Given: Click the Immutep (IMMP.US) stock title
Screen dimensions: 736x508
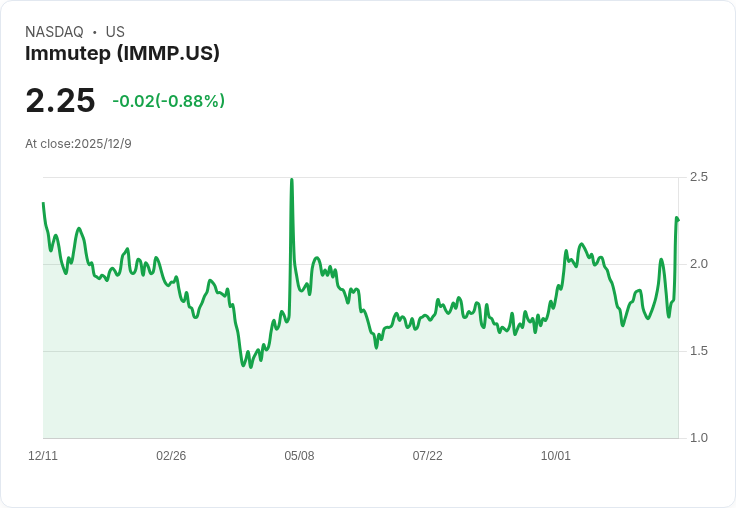Looking at the screenshot, I should click(122, 54).
